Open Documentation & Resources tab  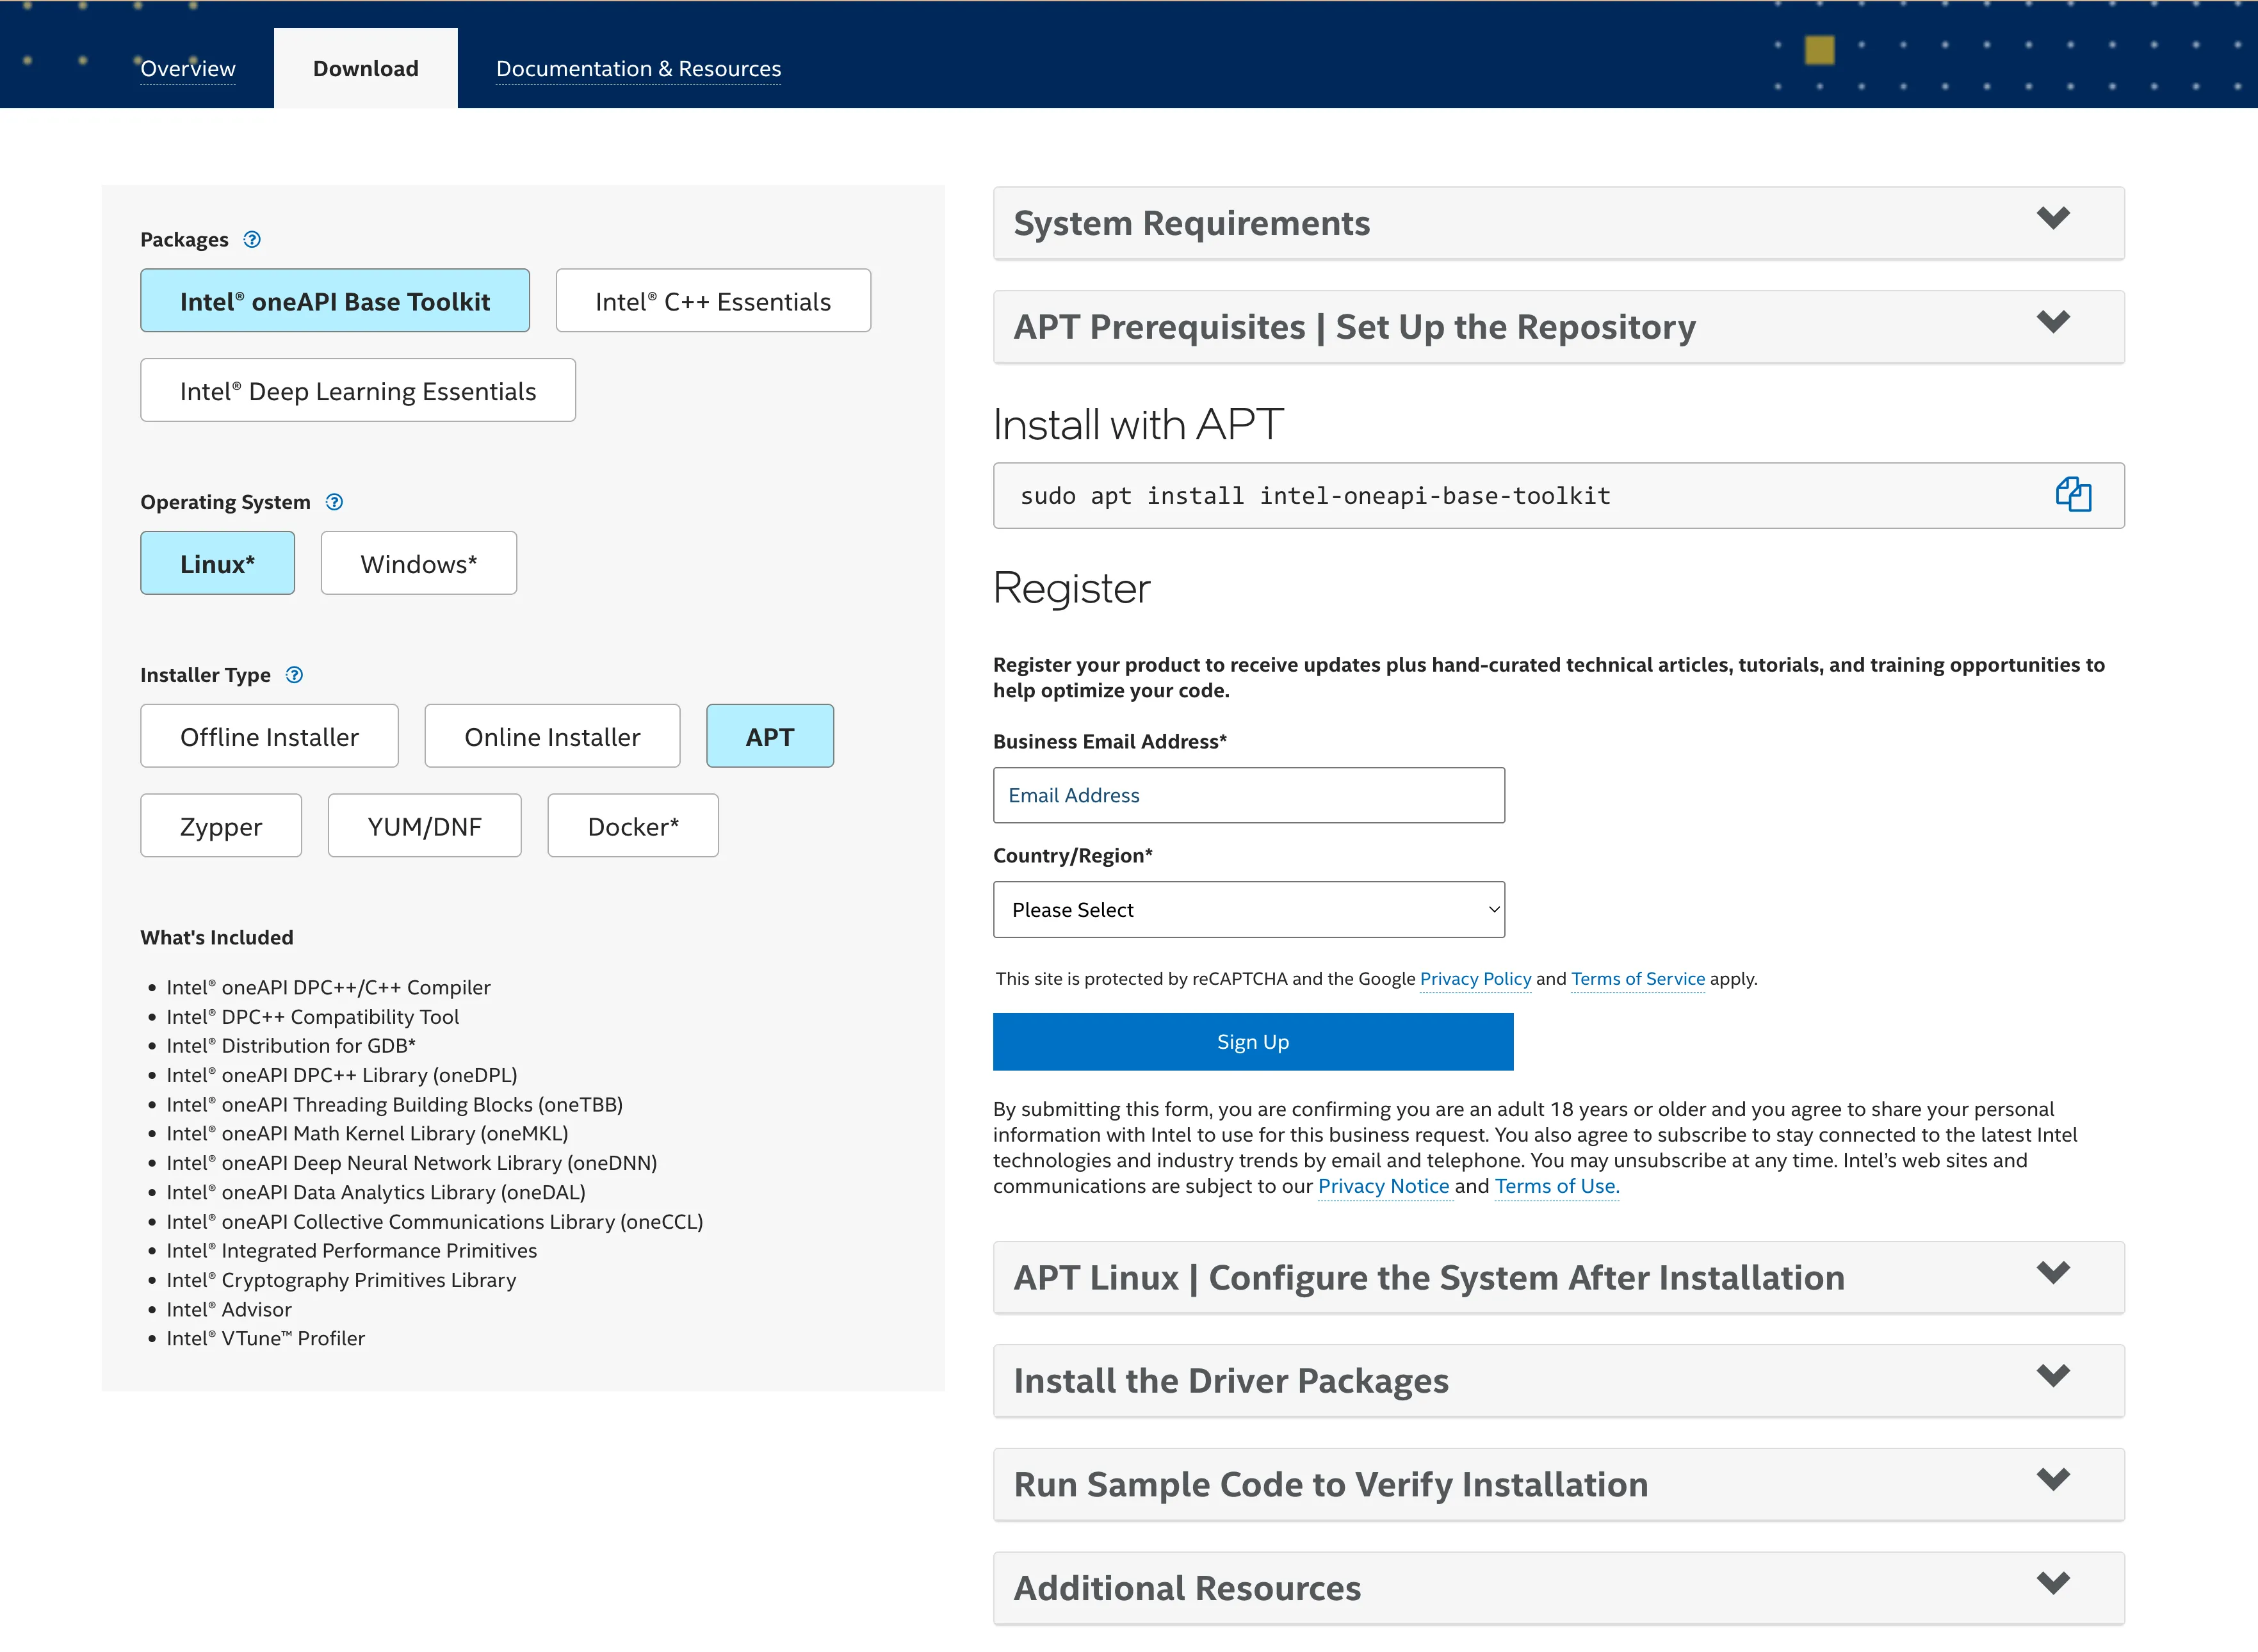[x=638, y=69]
